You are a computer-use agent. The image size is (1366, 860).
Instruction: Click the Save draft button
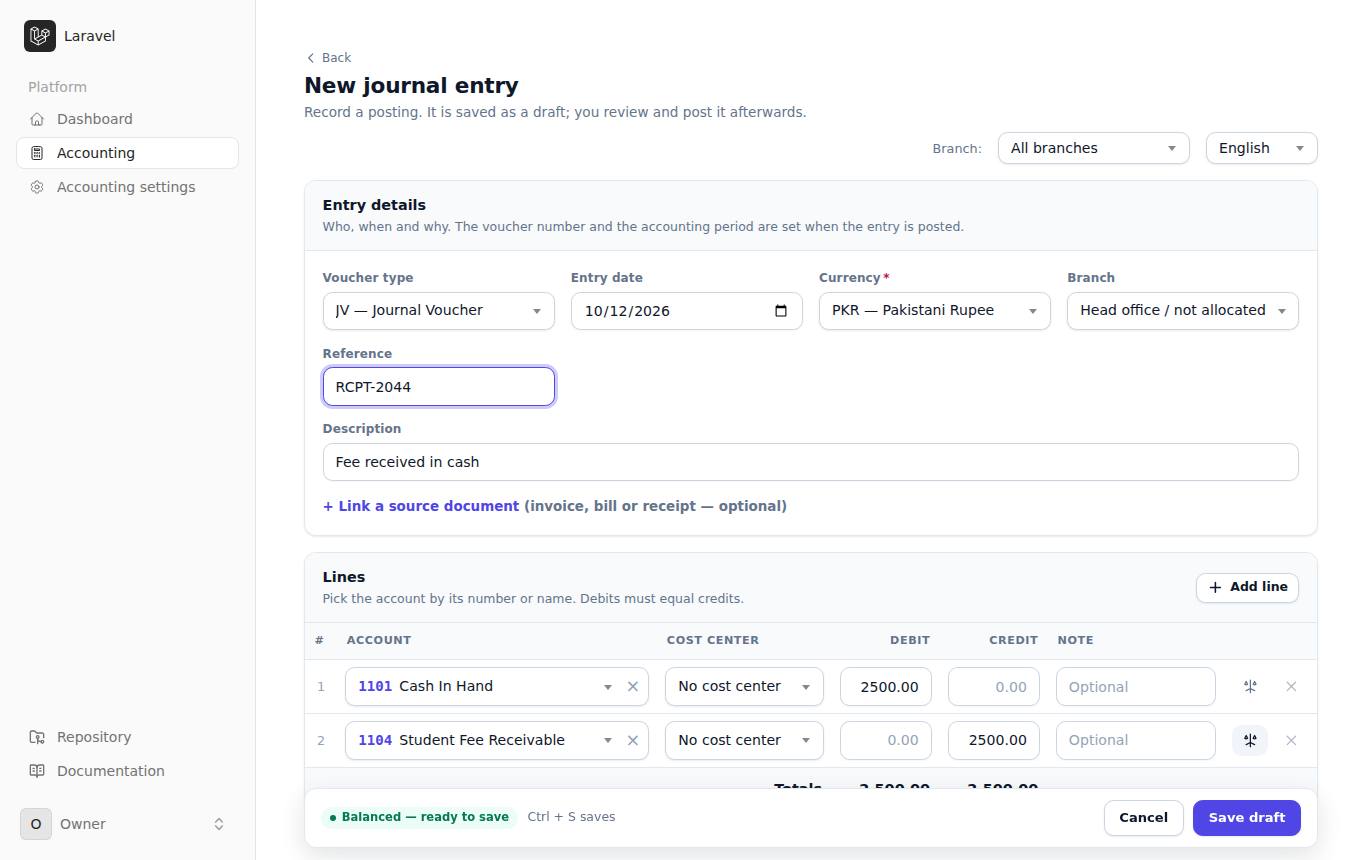(x=1247, y=818)
